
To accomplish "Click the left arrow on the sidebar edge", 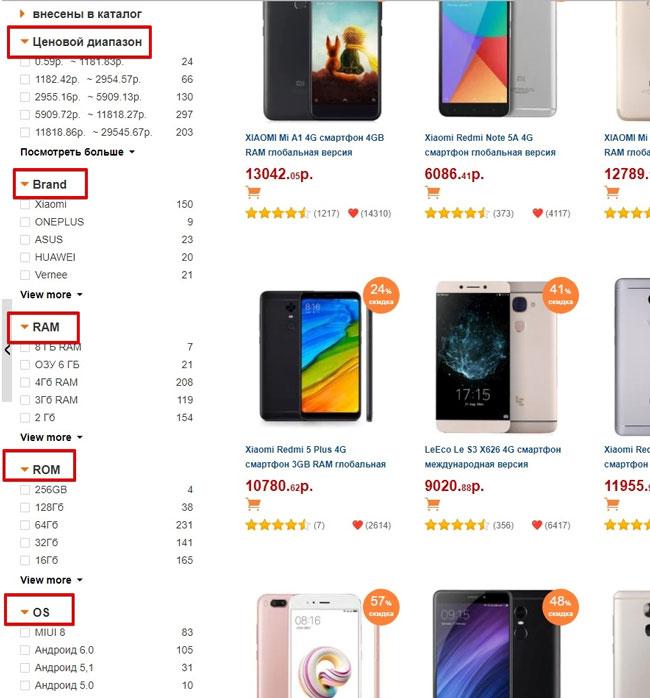I will [7, 350].
